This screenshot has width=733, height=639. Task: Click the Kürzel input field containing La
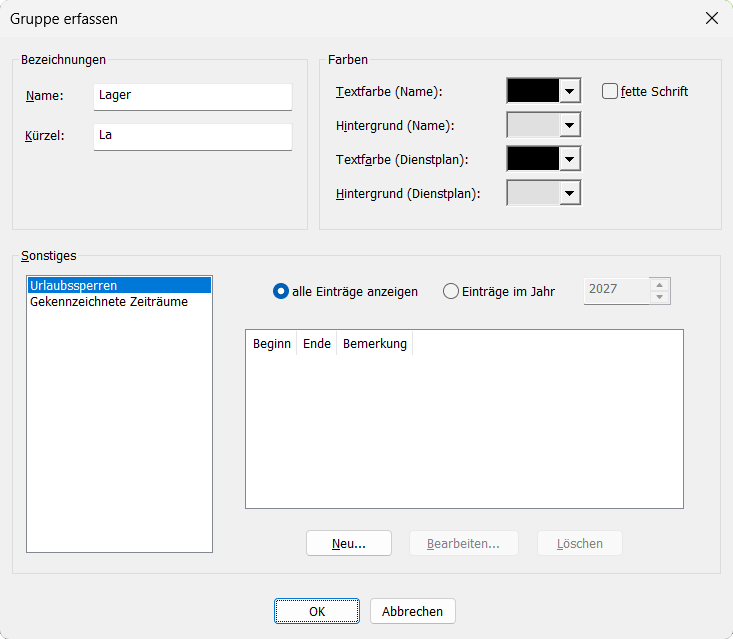(193, 137)
